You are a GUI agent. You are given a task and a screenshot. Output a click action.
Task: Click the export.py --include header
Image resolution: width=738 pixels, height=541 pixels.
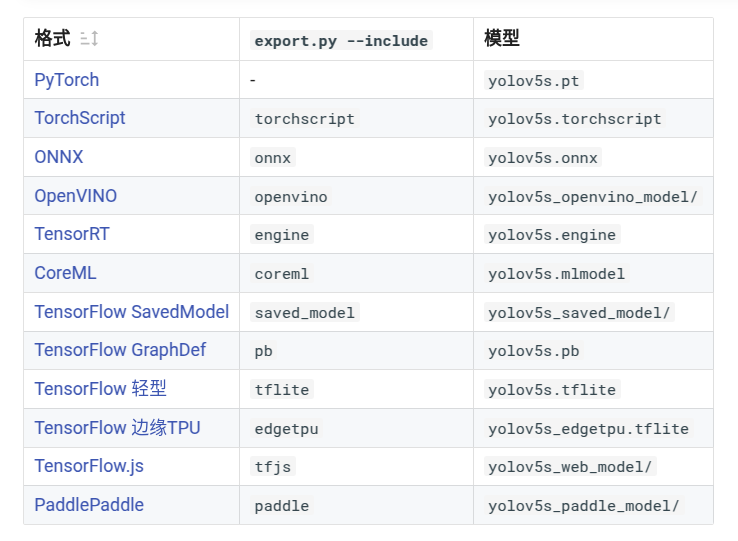click(341, 41)
